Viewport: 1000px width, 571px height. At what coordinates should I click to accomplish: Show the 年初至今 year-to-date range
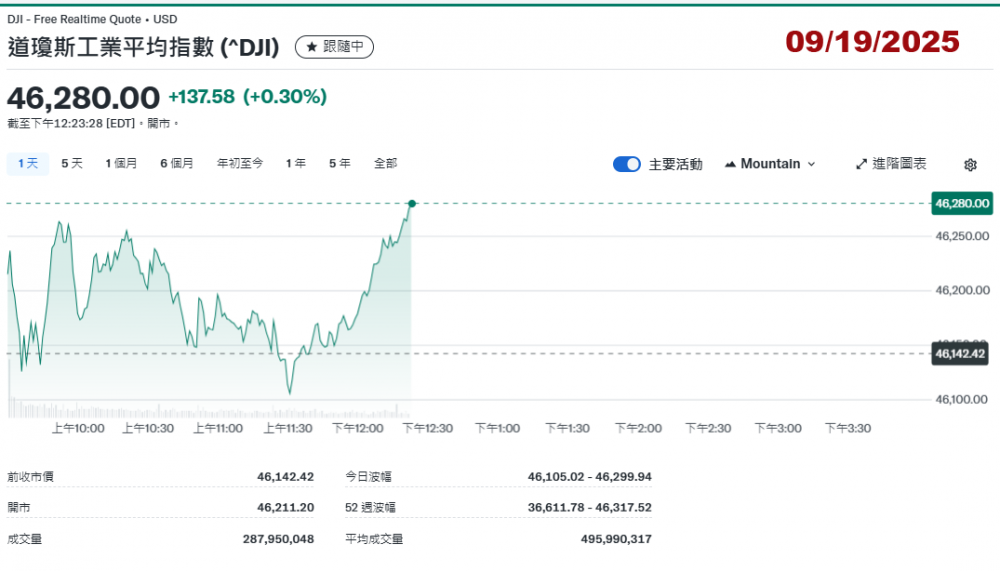tap(240, 163)
